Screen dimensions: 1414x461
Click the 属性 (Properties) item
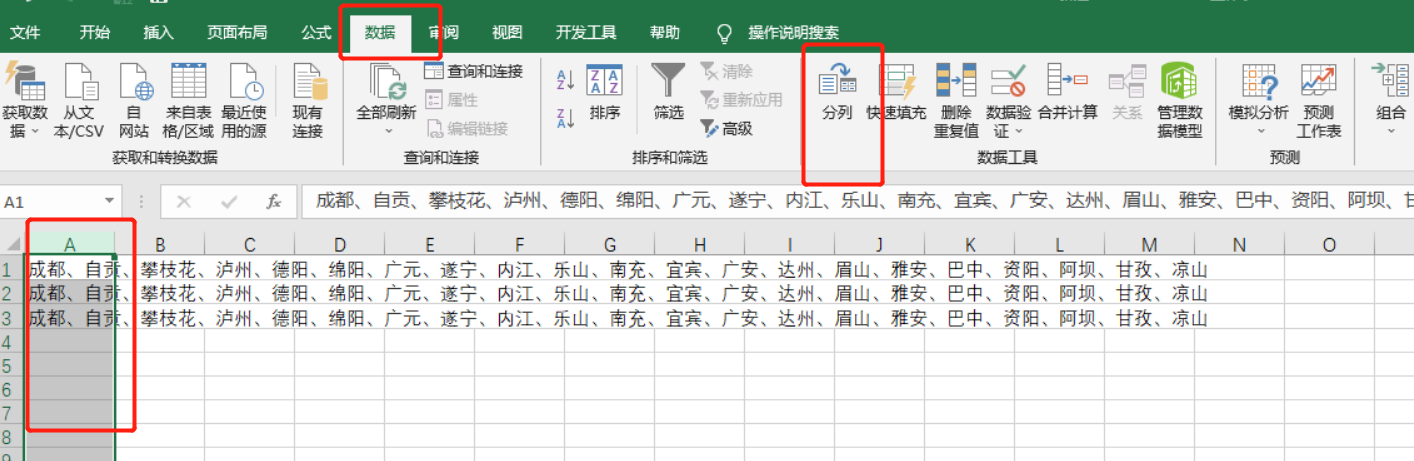pyautogui.click(x=451, y=100)
